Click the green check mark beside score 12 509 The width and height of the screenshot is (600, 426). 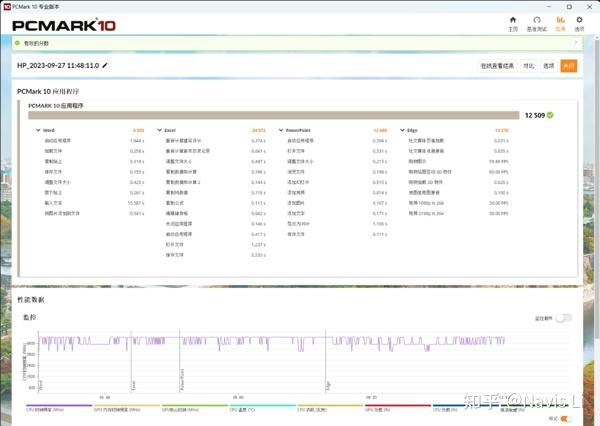[x=550, y=115]
